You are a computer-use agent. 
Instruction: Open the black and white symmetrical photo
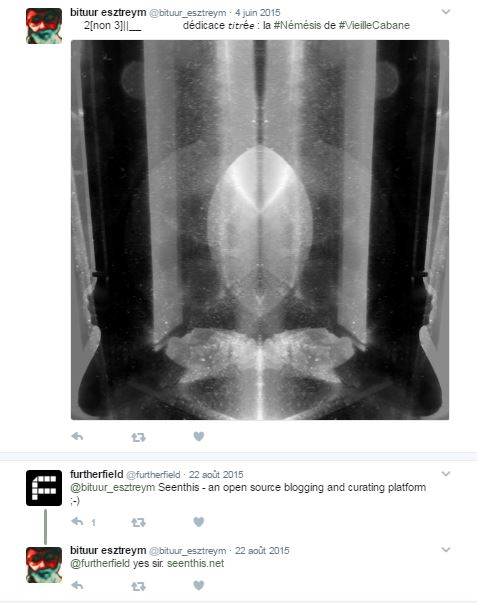pos(260,230)
